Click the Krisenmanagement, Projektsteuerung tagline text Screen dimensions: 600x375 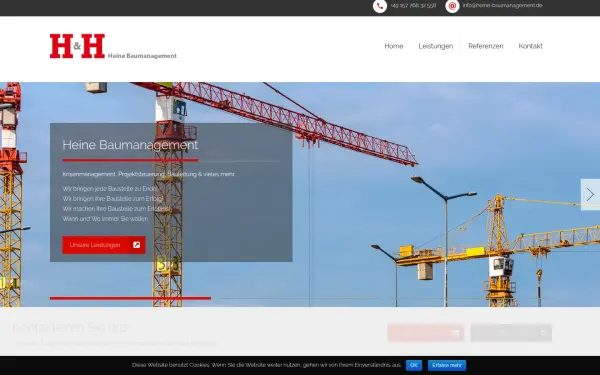[x=148, y=174]
